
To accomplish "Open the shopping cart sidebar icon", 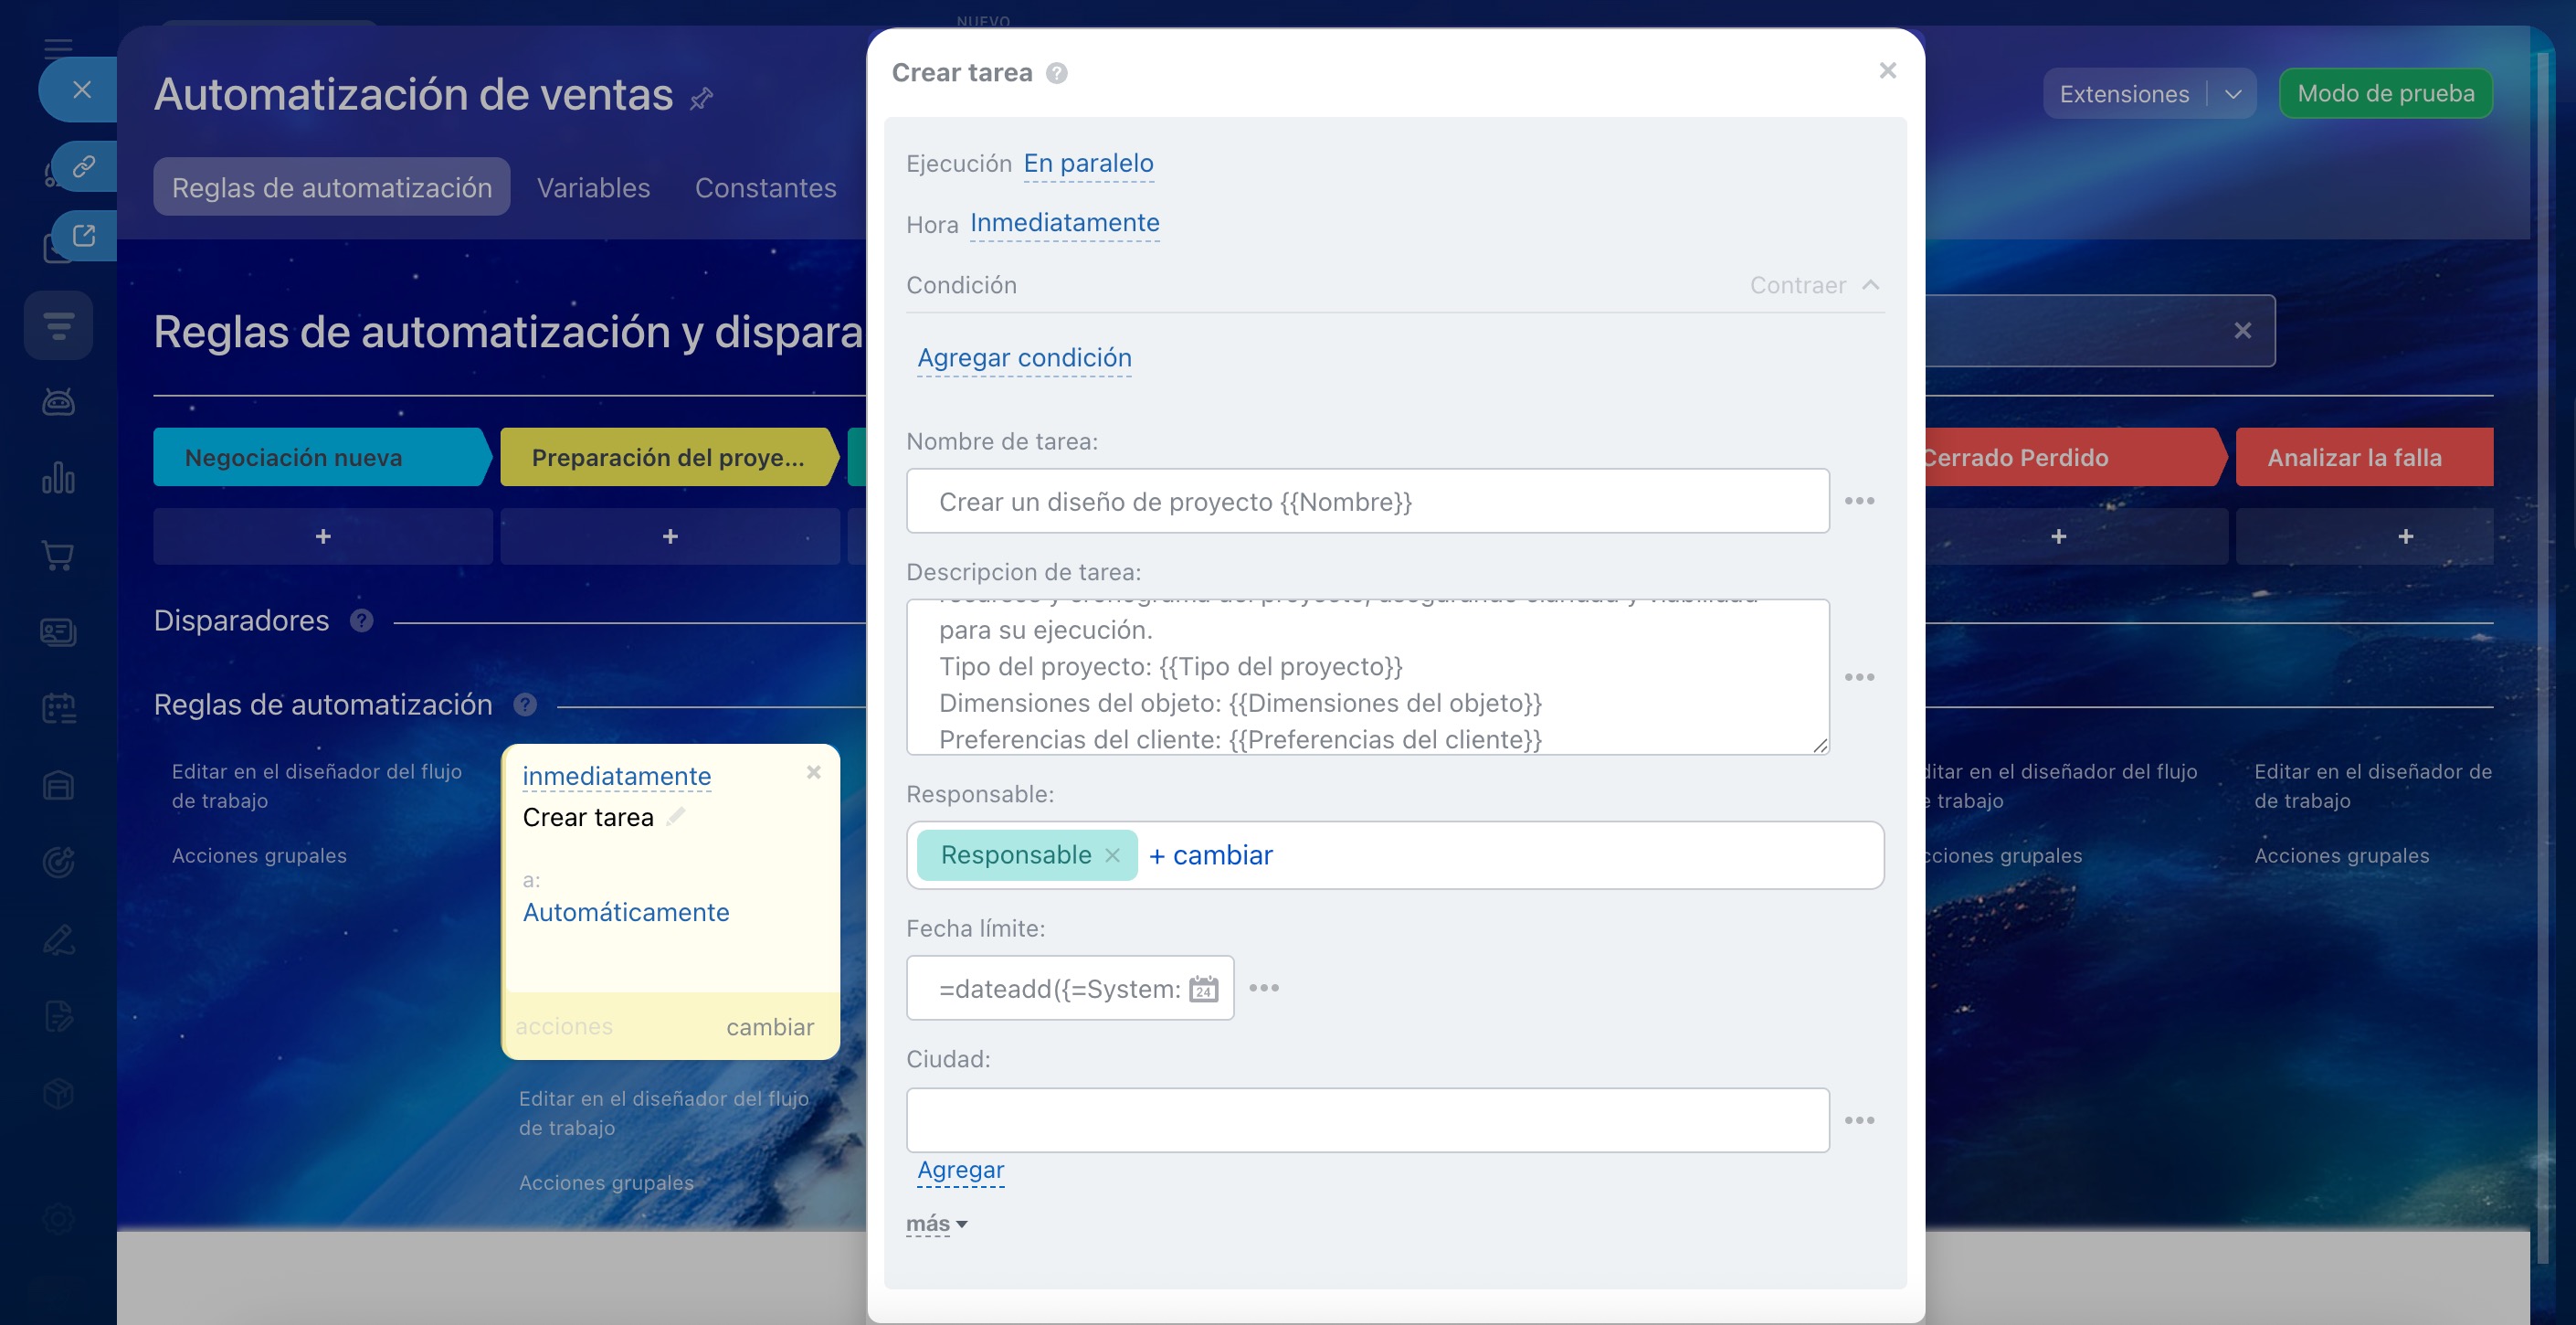I will [x=58, y=555].
